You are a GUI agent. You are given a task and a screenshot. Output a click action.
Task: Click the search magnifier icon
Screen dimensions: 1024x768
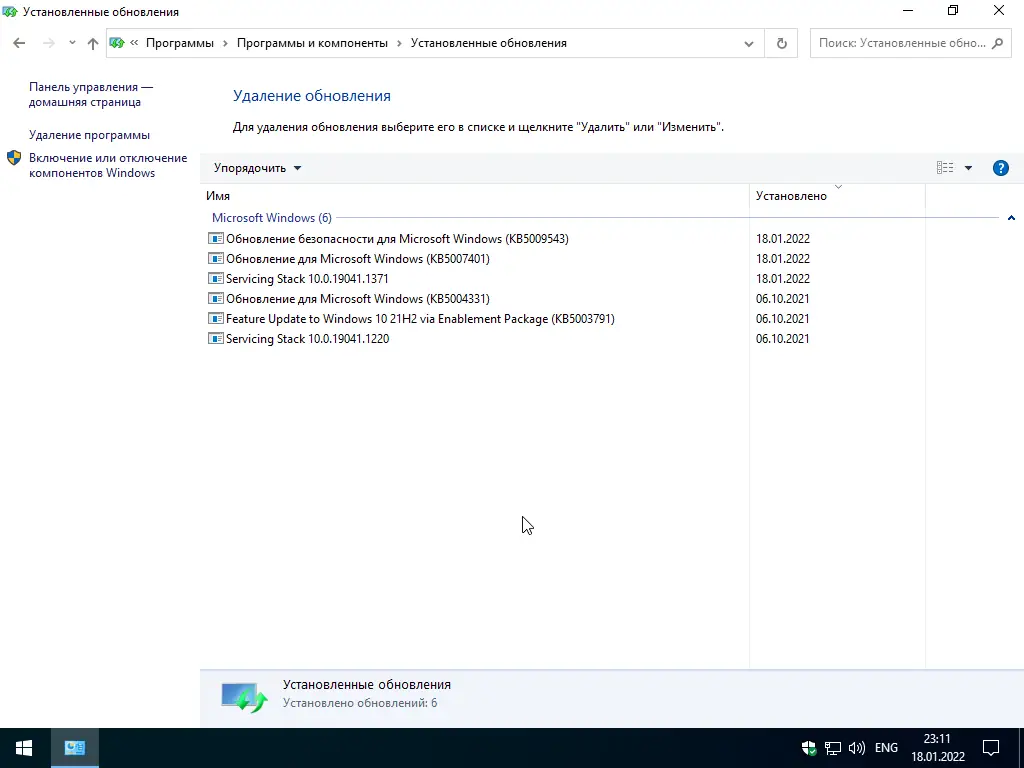997,43
